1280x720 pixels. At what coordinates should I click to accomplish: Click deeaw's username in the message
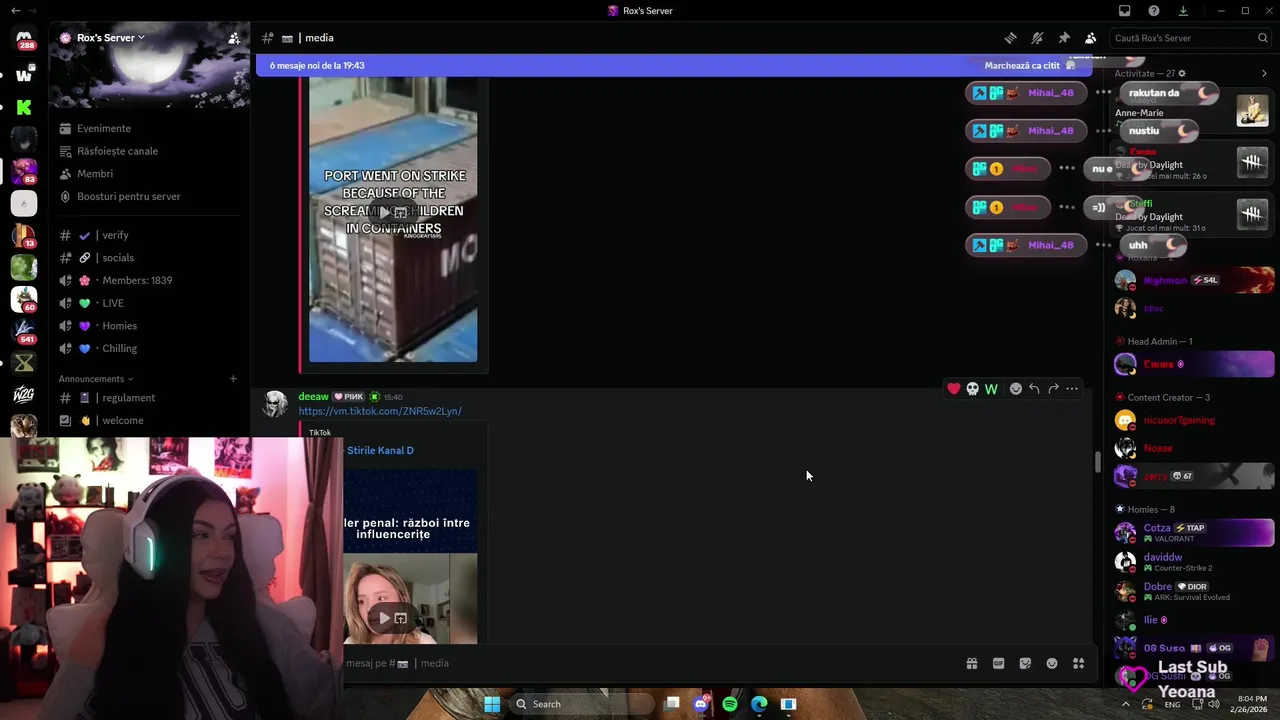point(313,397)
